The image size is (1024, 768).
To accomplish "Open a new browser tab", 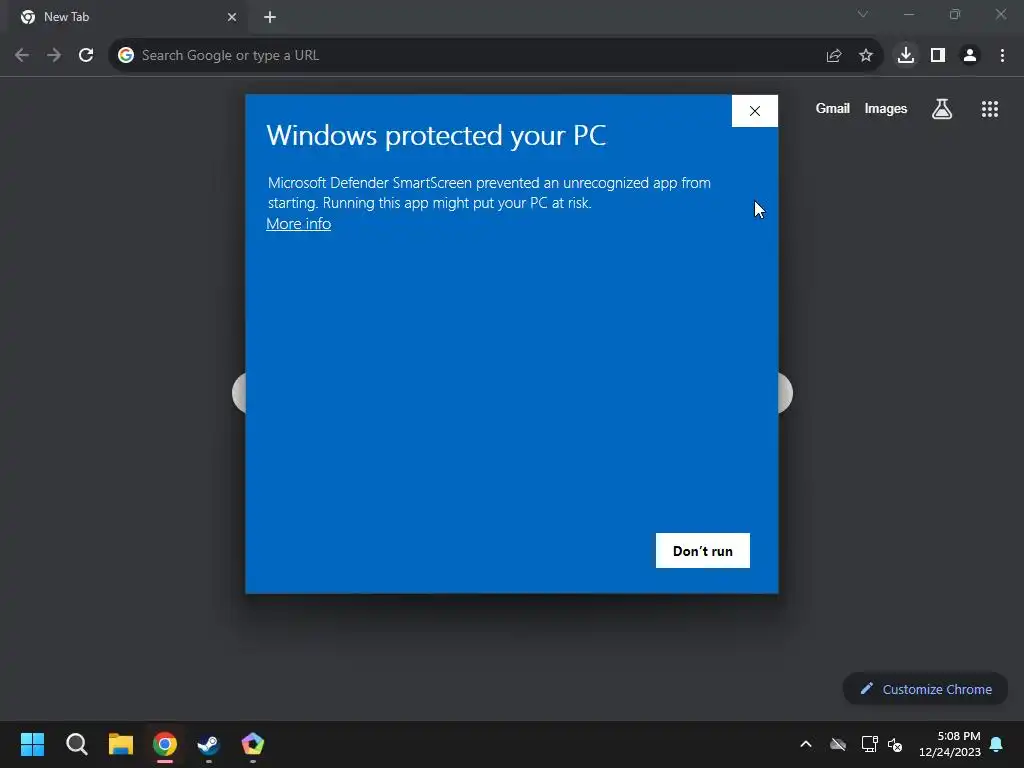I will pyautogui.click(x=270, y=17).
